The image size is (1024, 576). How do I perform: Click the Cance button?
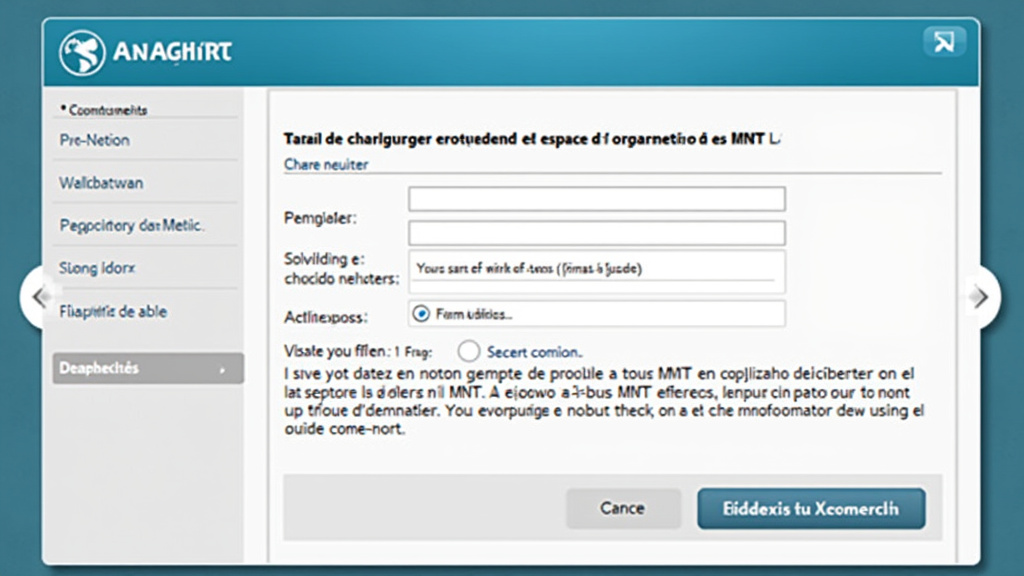(x=623, y=508)
